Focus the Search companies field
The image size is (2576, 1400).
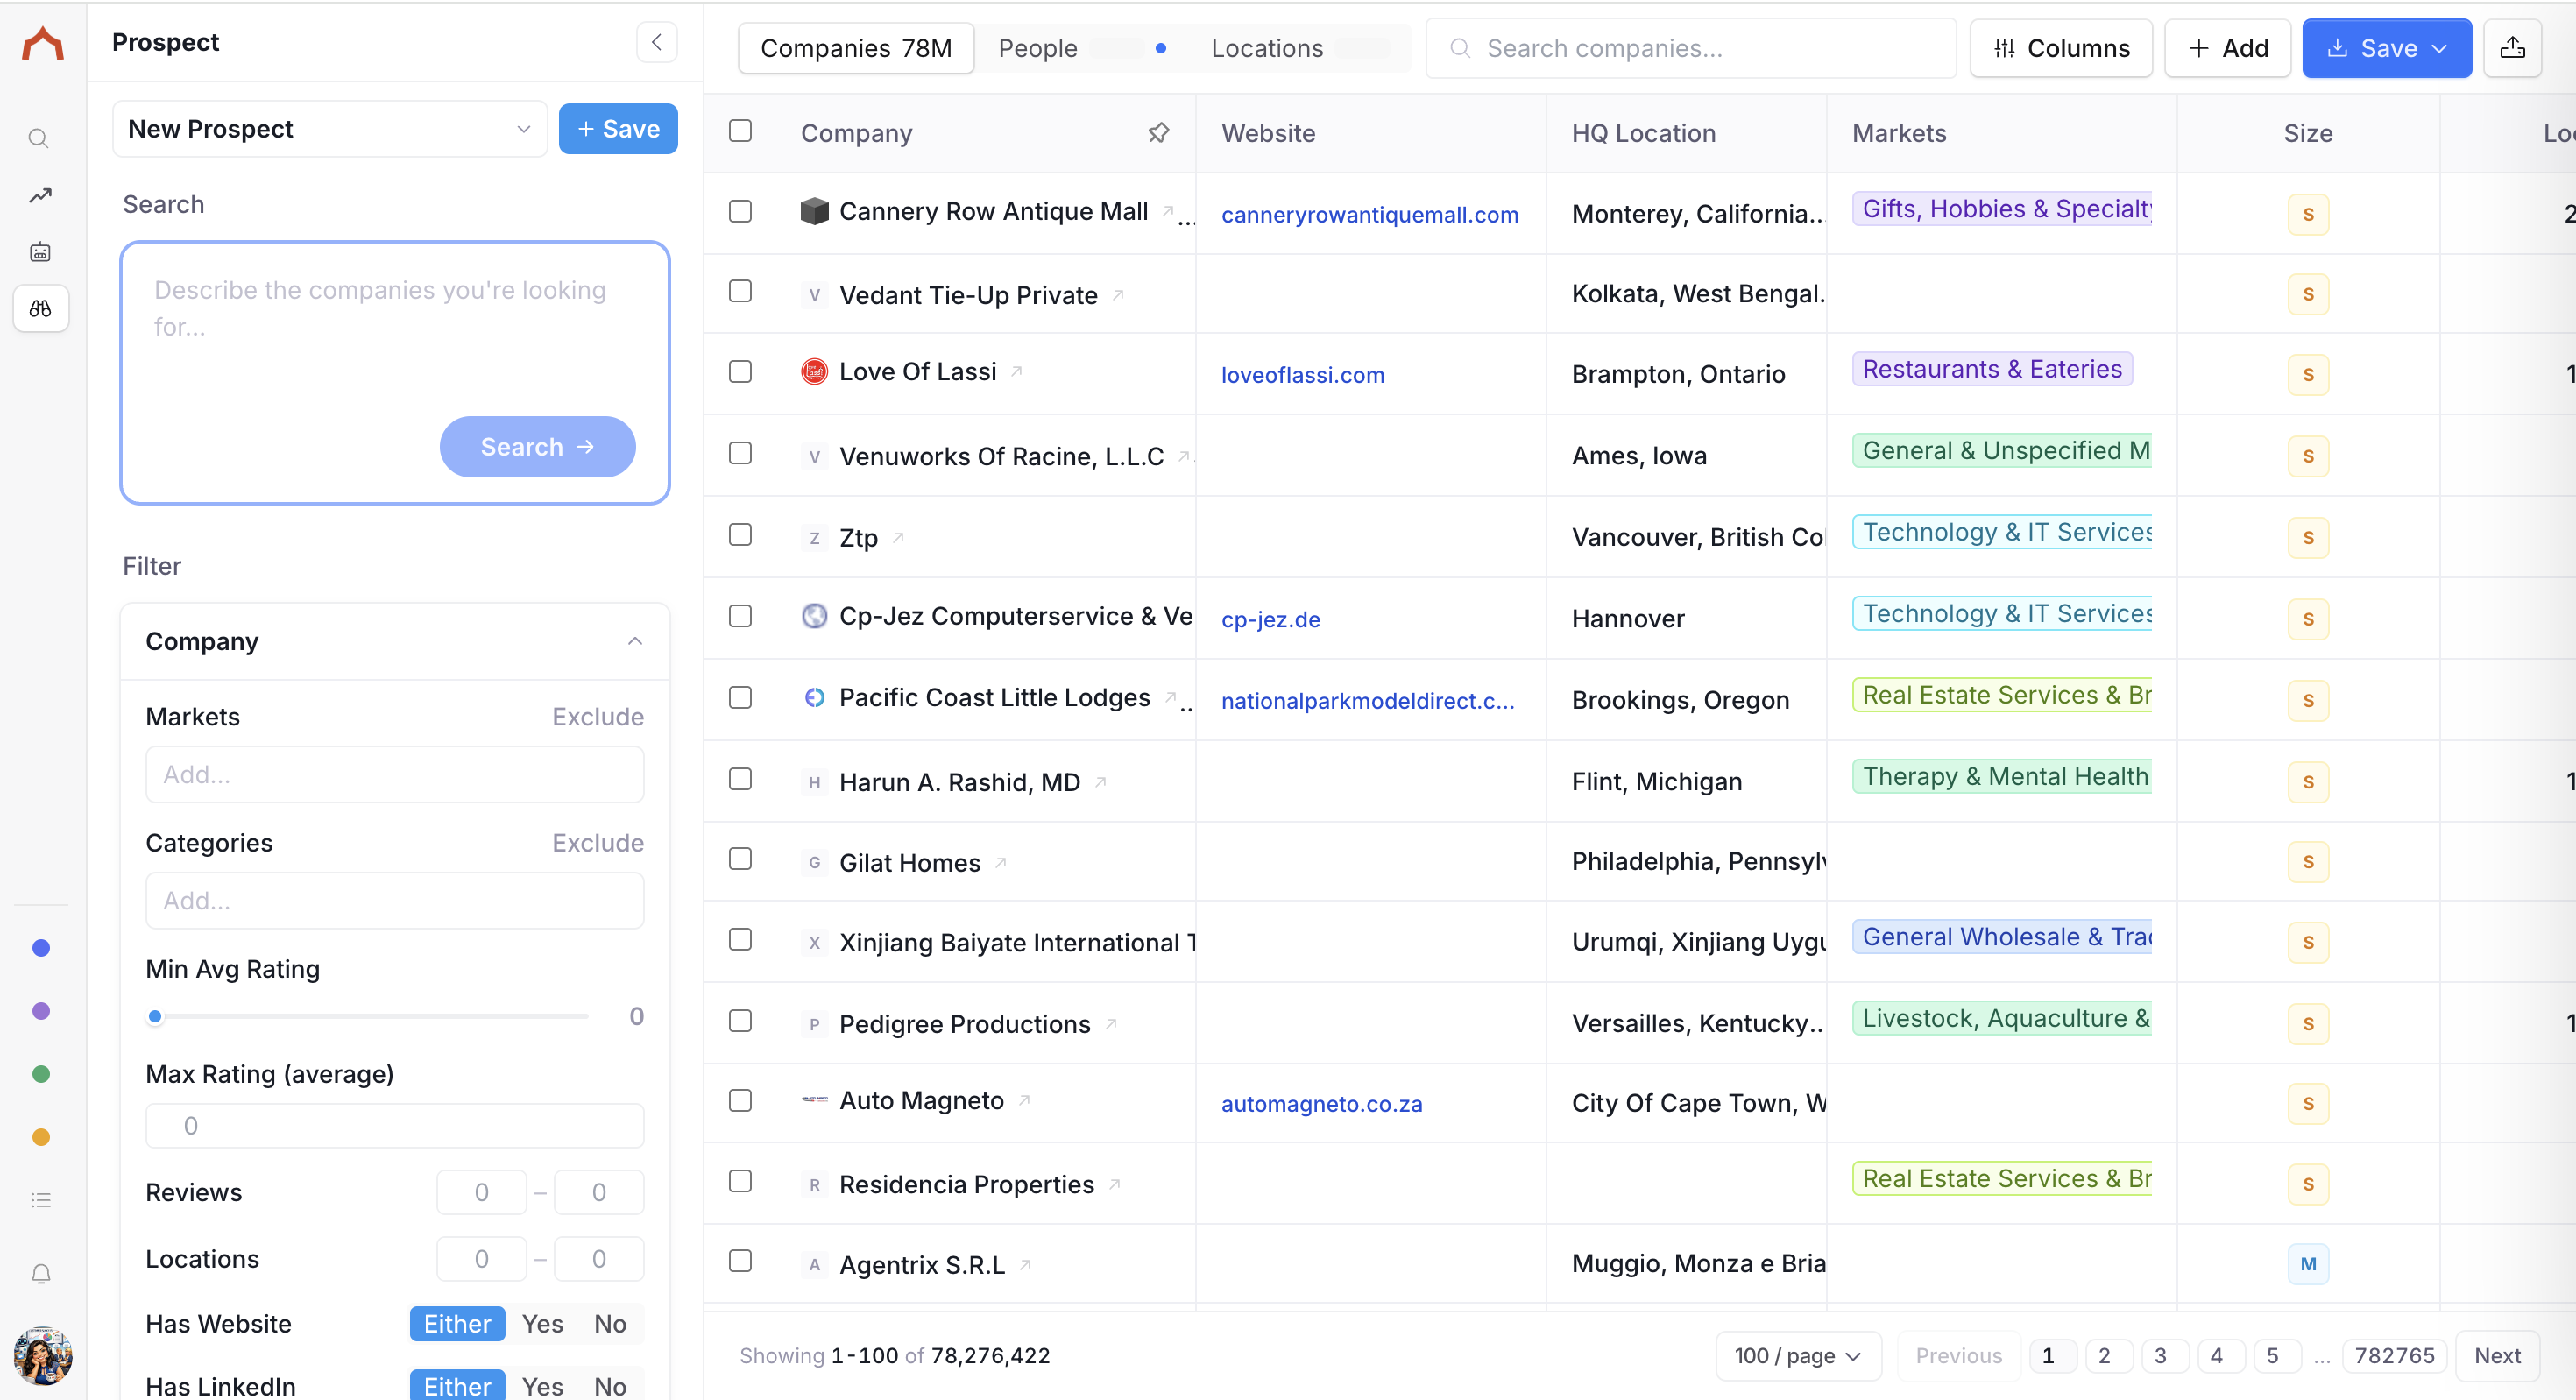point(1690,48)
